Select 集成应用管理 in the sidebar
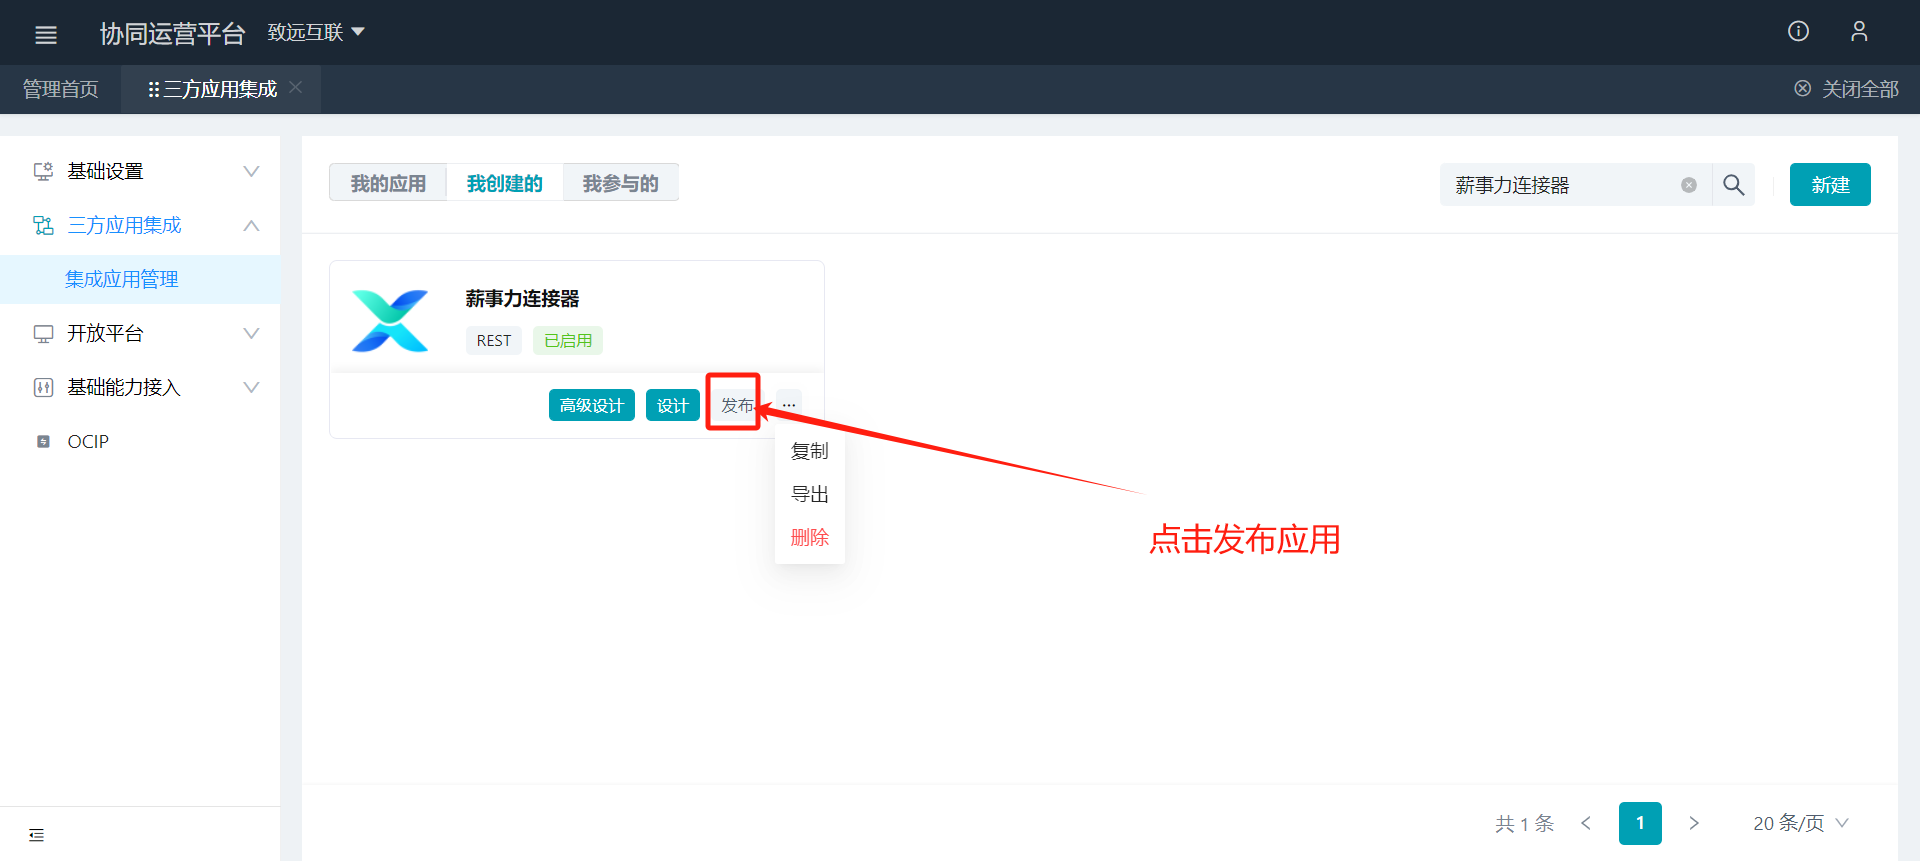1920x861 pixels. [x=140, y=279]
